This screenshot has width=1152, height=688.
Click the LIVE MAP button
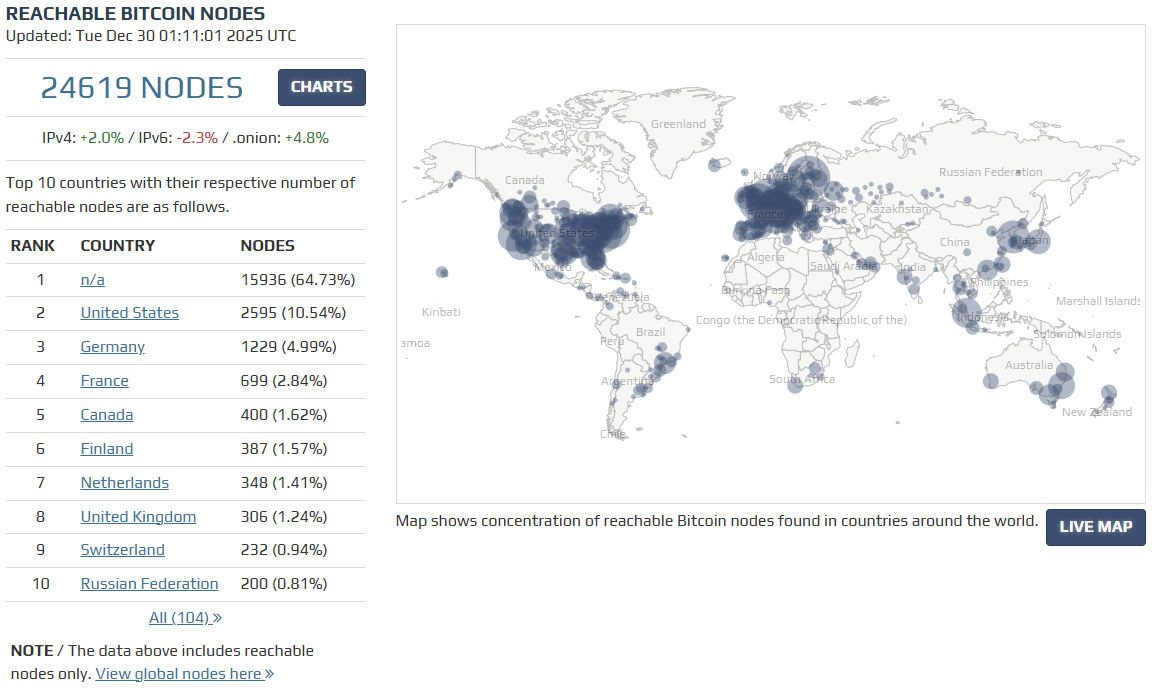(x=1095, y=527)
